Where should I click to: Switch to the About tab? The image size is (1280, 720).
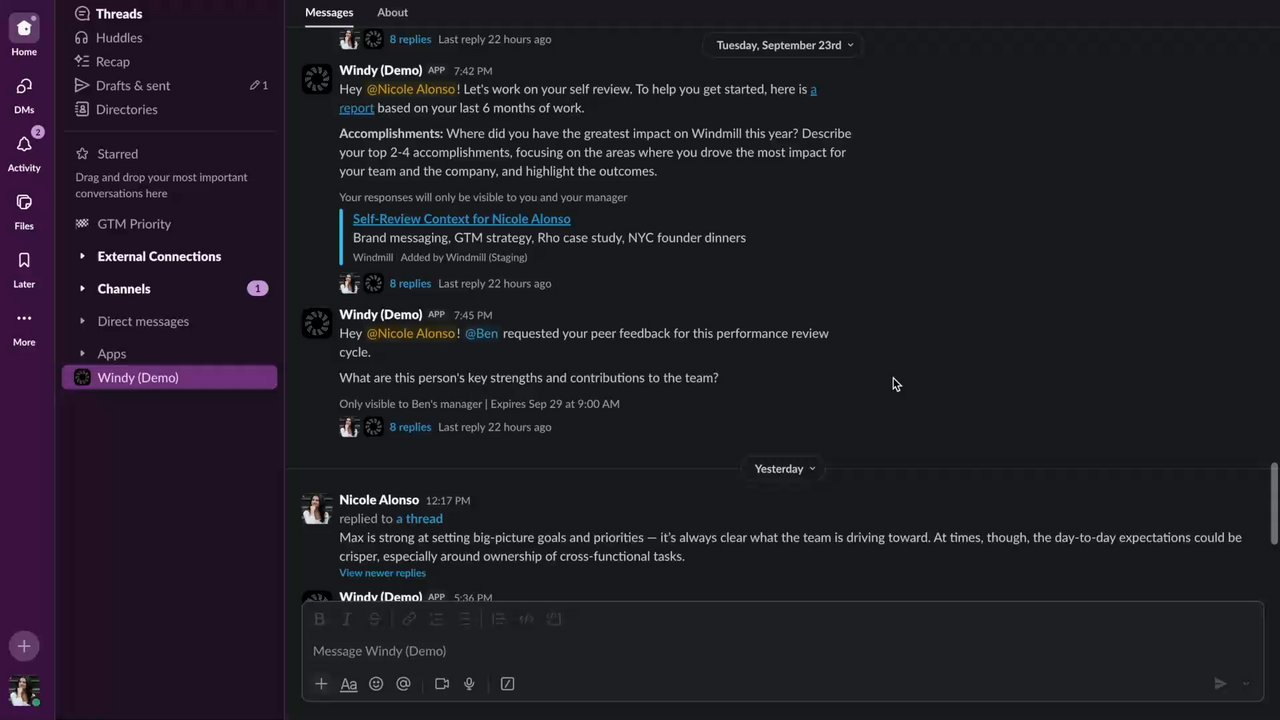click(392, 12)
